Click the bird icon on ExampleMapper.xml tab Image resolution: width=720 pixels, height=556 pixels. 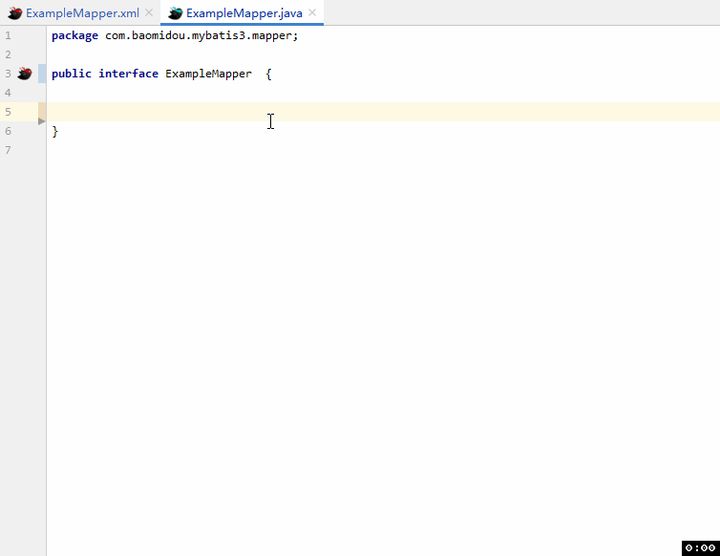point(15,13)
